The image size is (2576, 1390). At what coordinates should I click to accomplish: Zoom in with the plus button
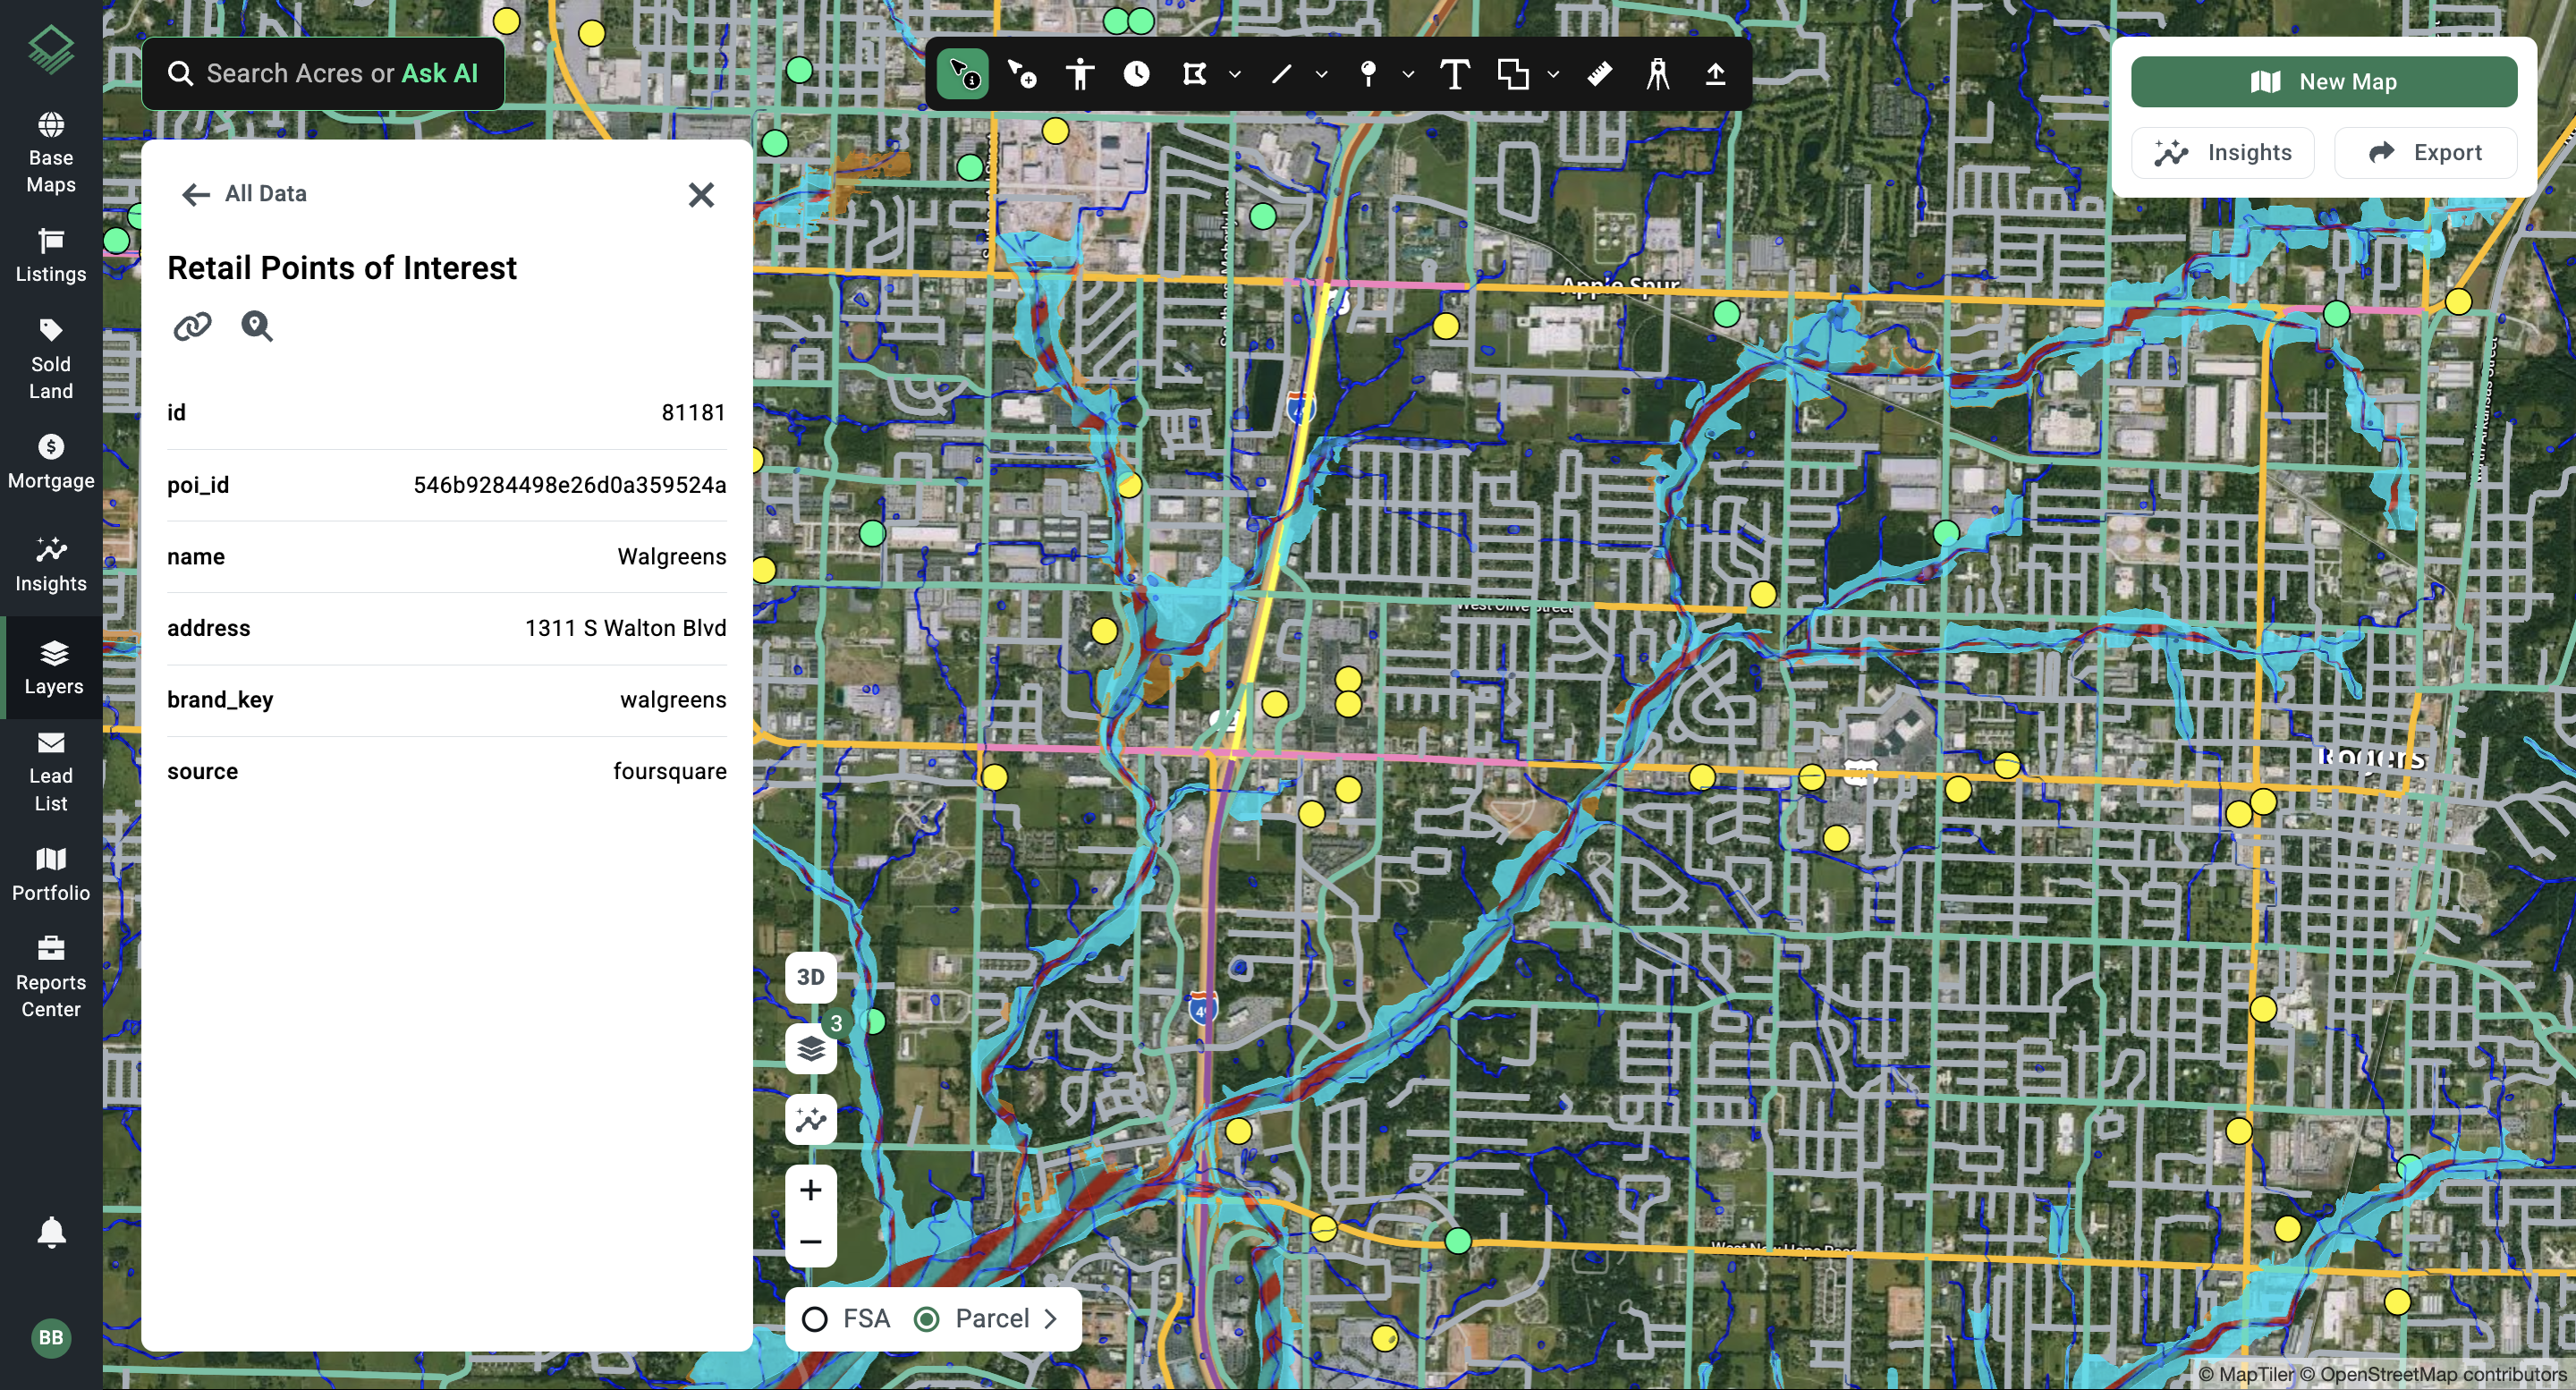(811, 1190)
